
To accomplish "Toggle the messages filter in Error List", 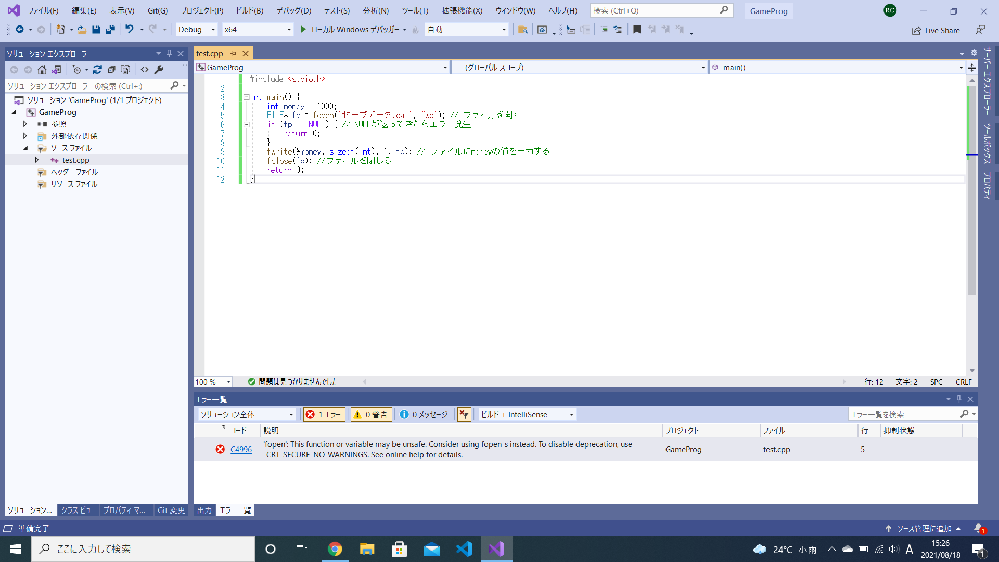I will point(424,414).
